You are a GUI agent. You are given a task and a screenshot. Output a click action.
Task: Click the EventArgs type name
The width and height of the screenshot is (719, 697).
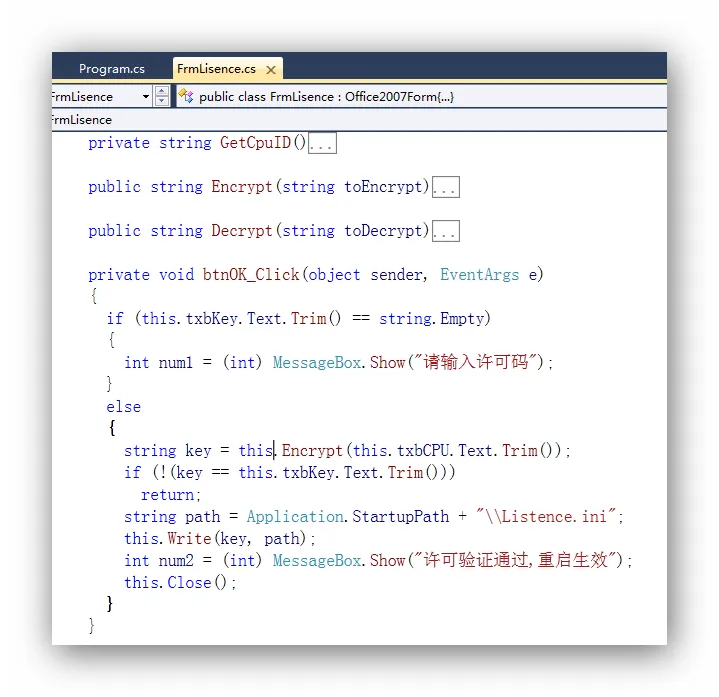pos(480,275)
